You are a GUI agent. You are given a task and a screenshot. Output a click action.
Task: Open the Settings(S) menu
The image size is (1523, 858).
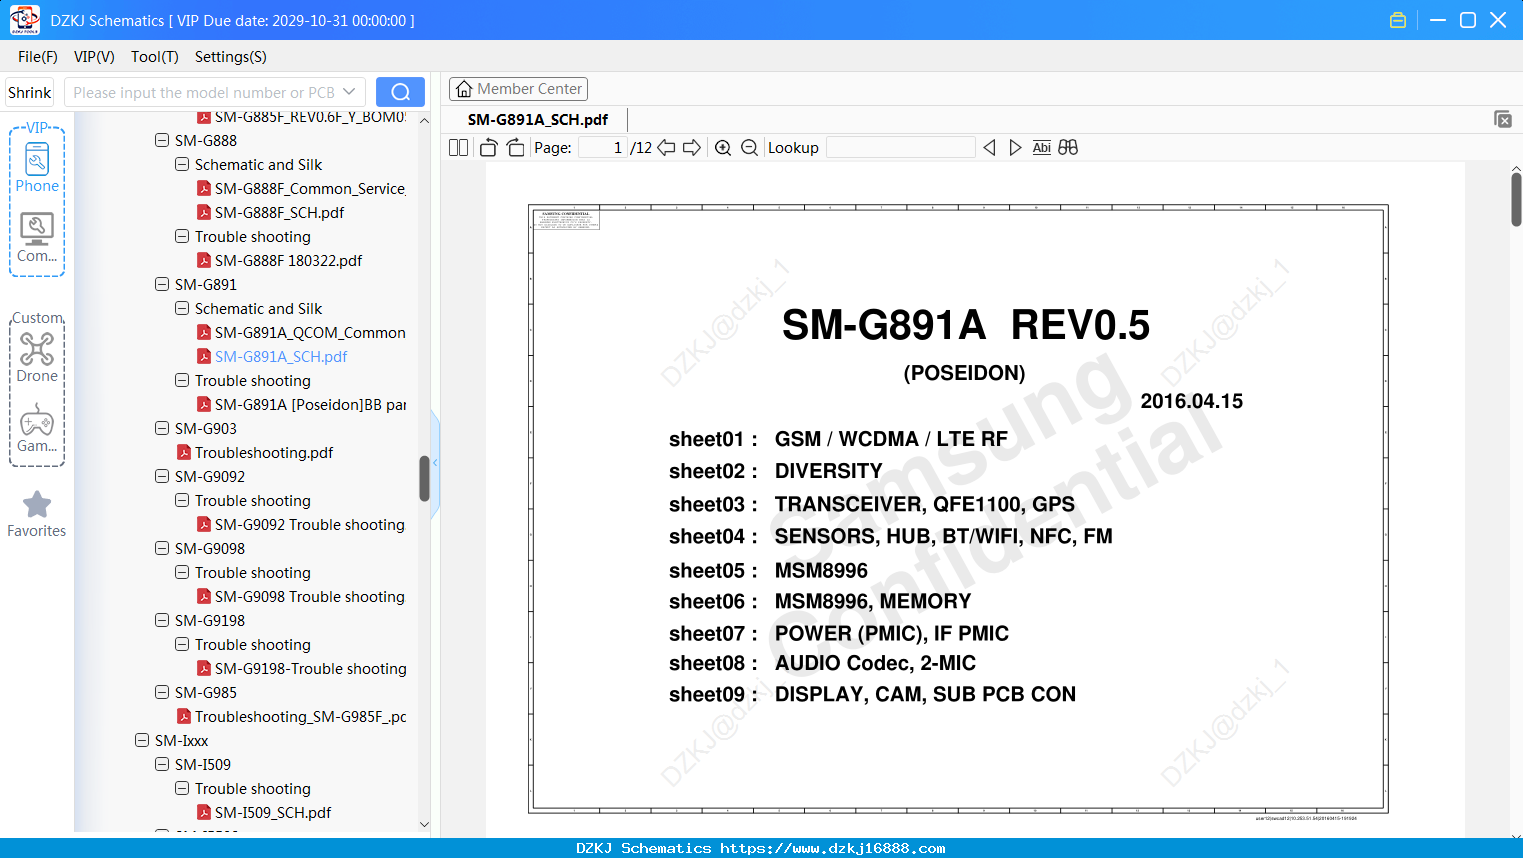point(231,57)
